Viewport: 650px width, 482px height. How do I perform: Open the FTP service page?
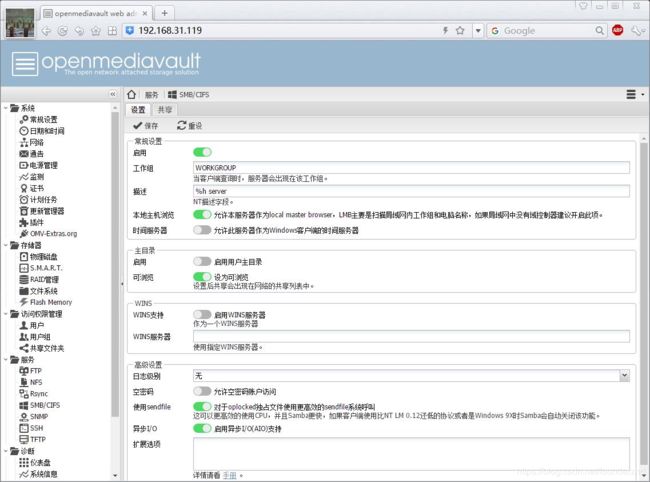click(x=31, y=371)
